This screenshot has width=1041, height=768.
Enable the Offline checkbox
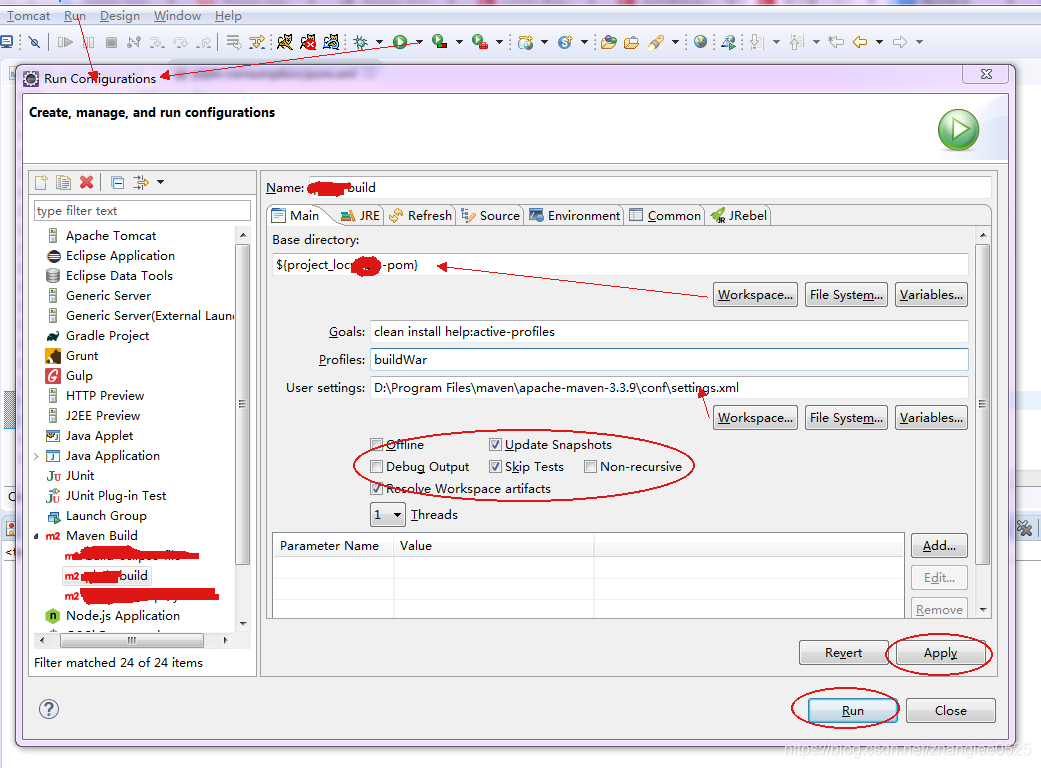click(x=376, y=445)
